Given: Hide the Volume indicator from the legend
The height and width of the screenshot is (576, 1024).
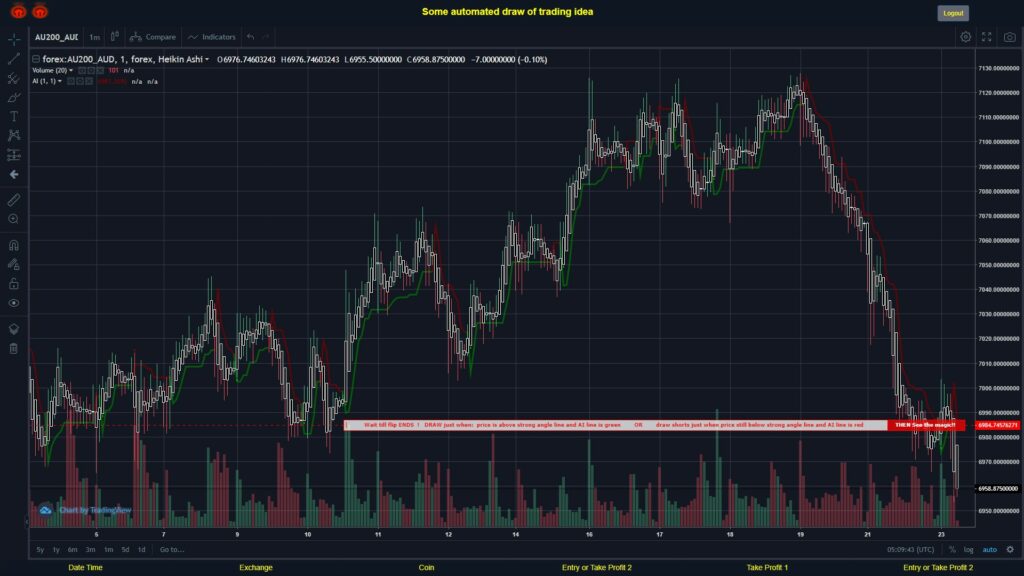Looking at the screenshot, I should pos(82,71).
